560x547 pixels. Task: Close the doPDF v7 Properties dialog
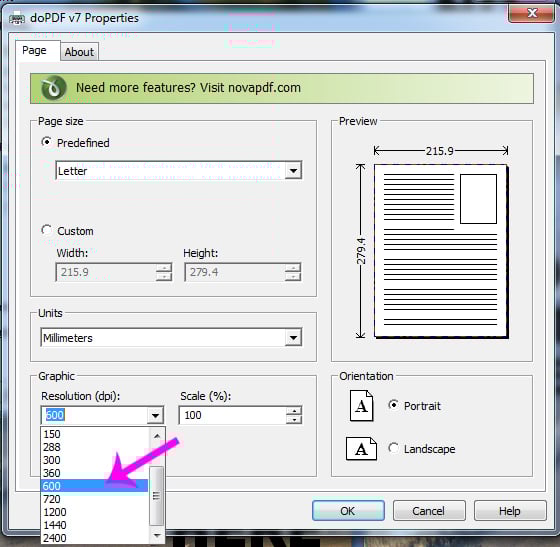pyautogui.click(x=531, y=13)
